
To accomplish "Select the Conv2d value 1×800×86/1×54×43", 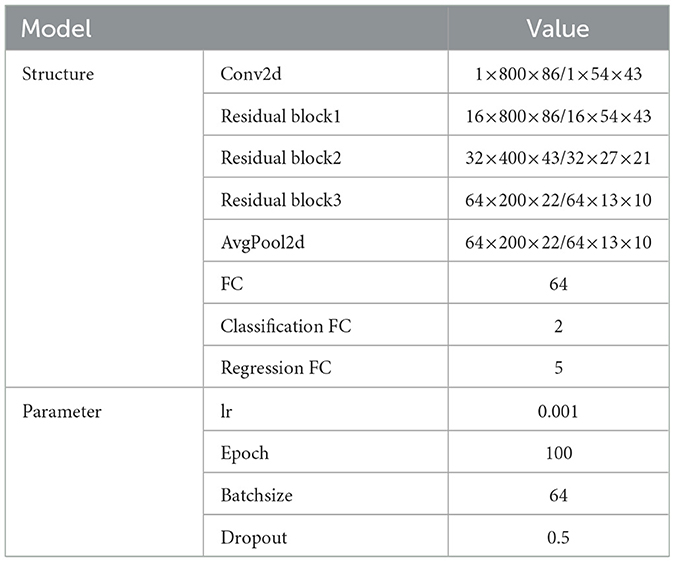I will 559,75.
